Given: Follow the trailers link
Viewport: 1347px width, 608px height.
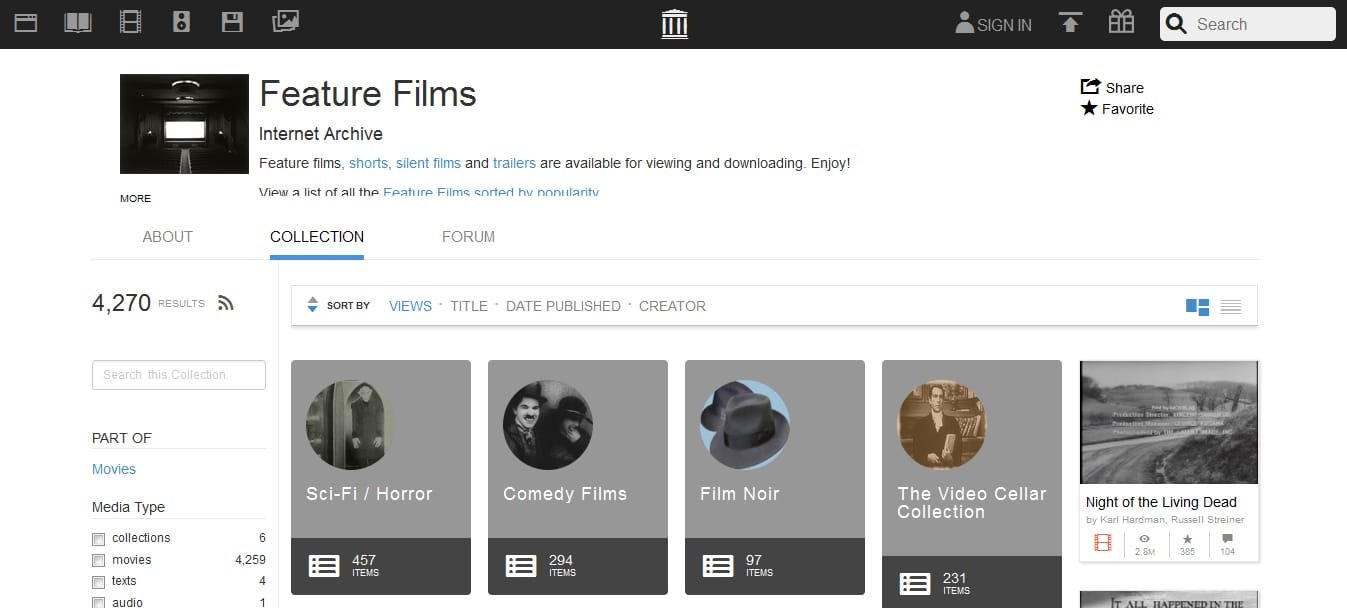Looking at the screenshot, I should pyautogui.click(x=514, y=163).
